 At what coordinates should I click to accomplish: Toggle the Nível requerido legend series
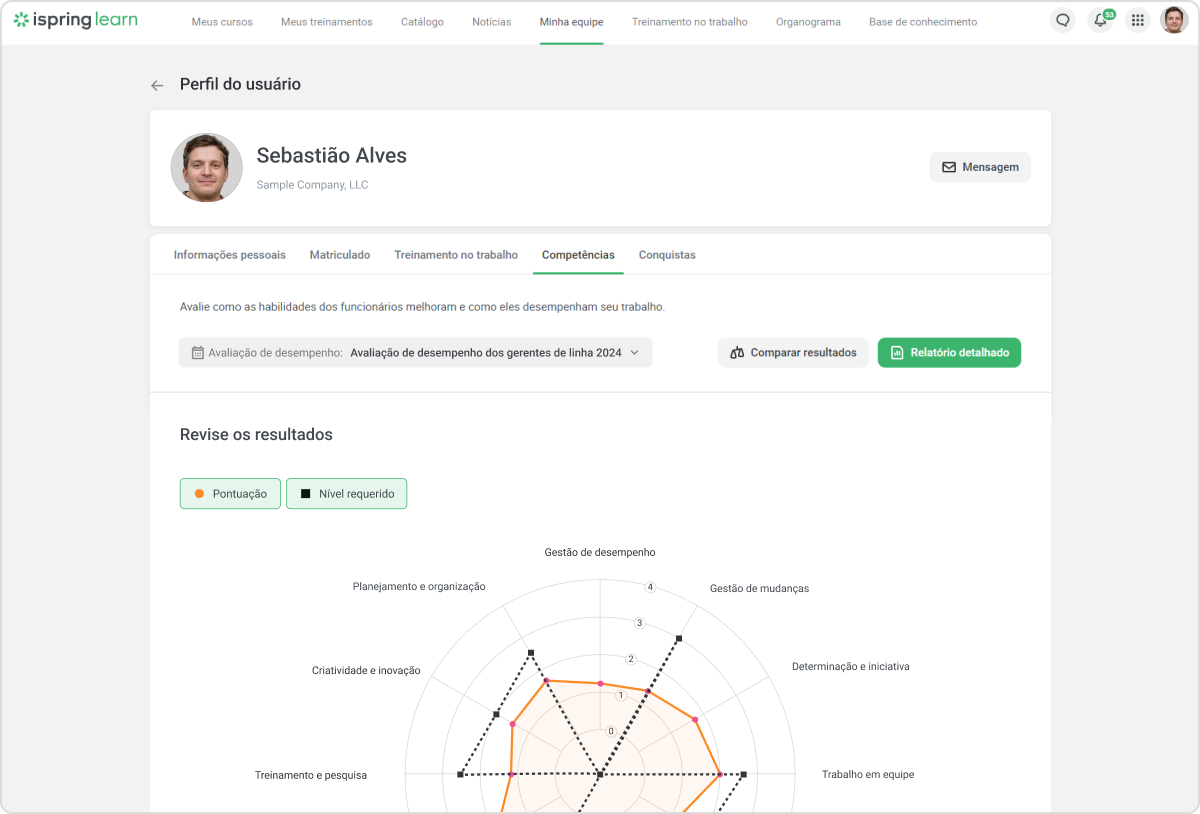pos(346,494)
